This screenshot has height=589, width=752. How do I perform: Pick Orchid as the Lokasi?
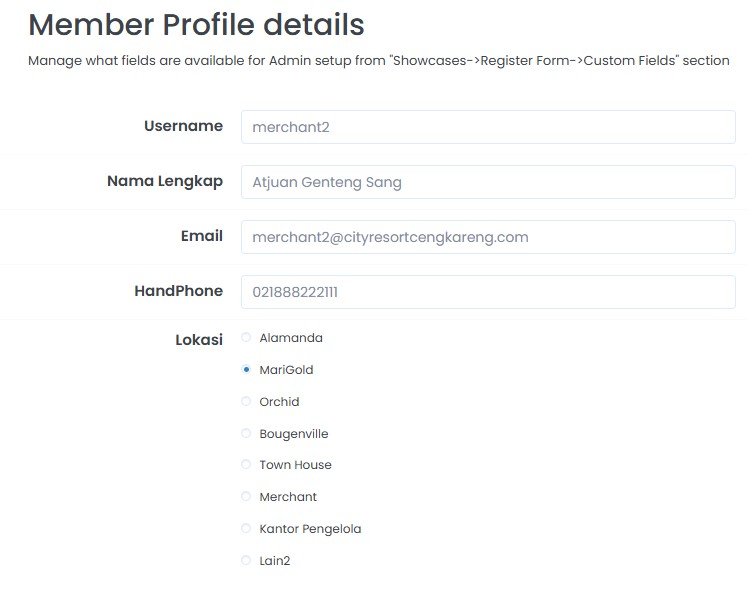tap(246, 402)
